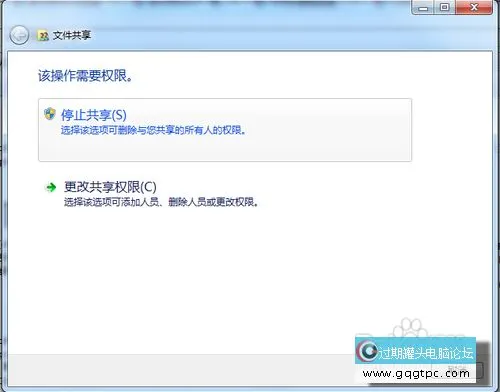Click the 文件共享 window title
500x392 pixels.
[x=72, y=35]
